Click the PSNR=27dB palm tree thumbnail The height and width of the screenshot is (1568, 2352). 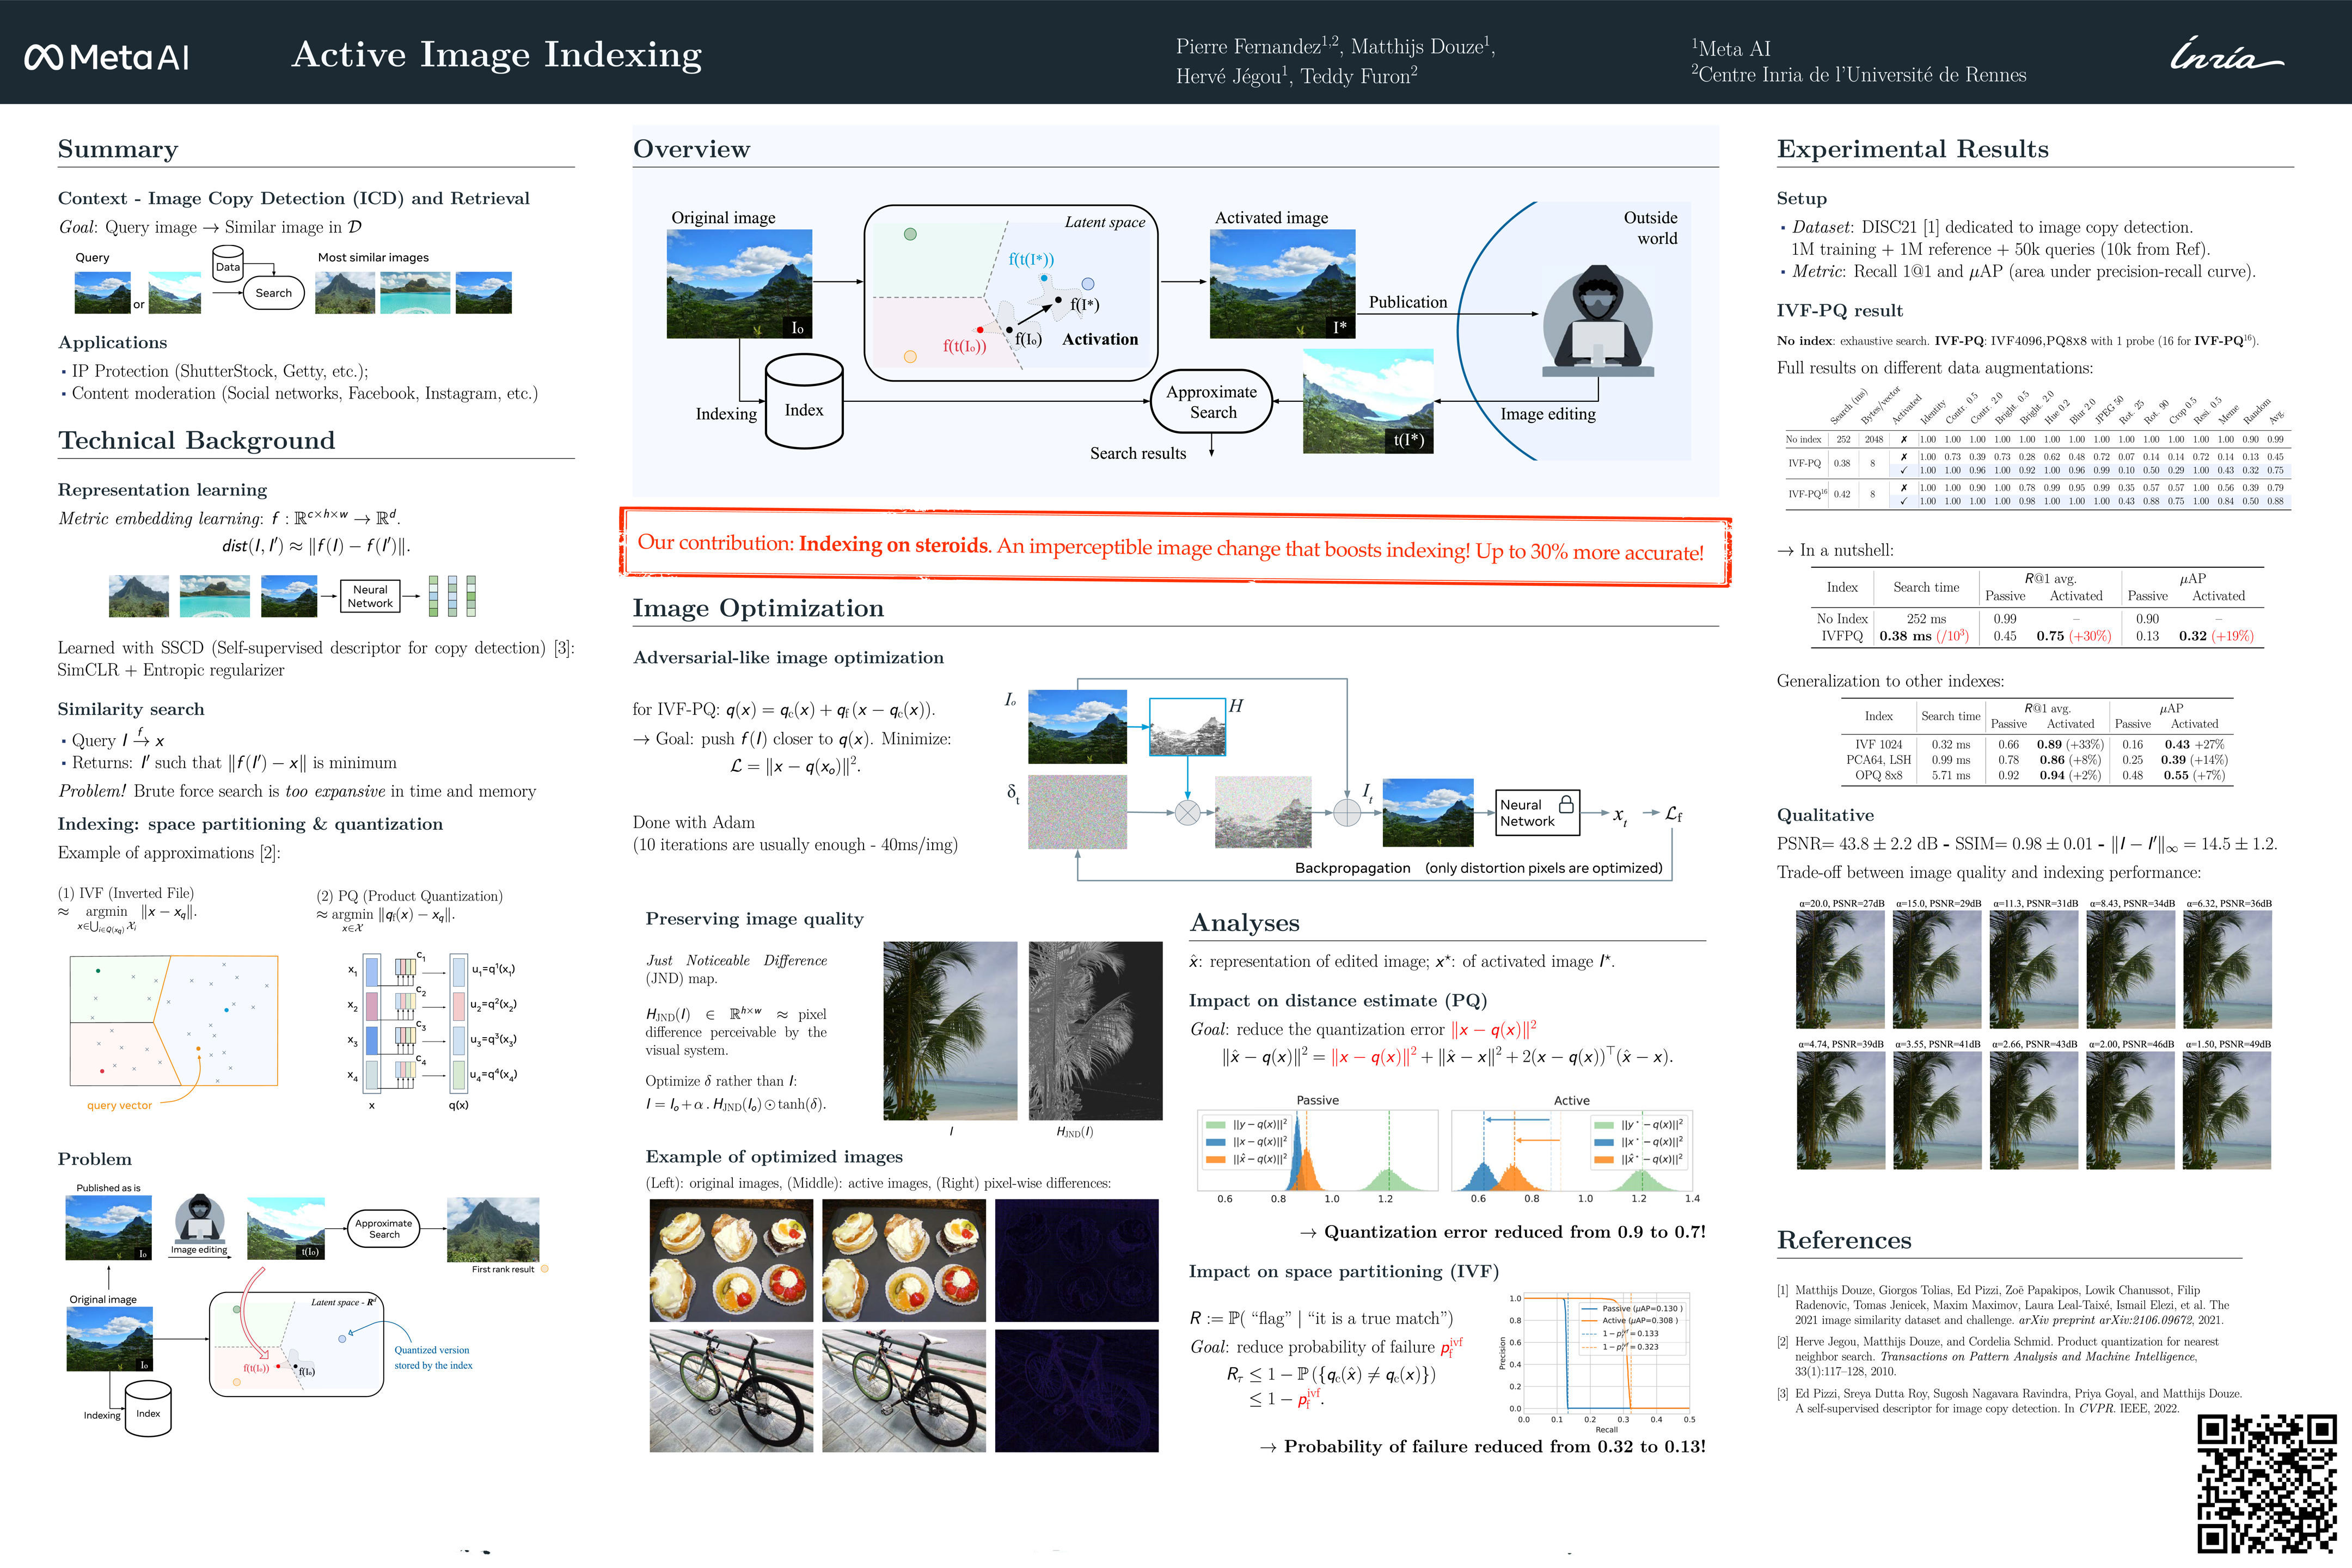tap(1840, 969)
